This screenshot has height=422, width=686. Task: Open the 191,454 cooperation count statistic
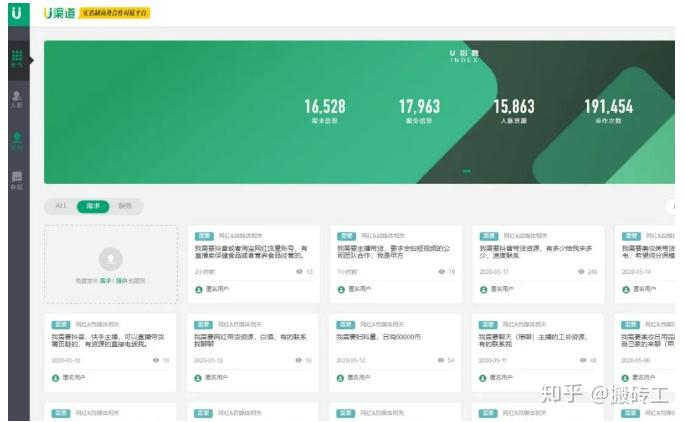click(609, 111)
